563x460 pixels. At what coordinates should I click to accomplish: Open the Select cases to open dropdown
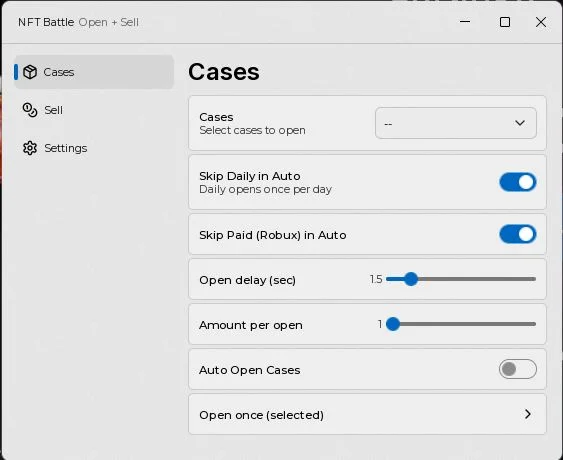(456, 123)
